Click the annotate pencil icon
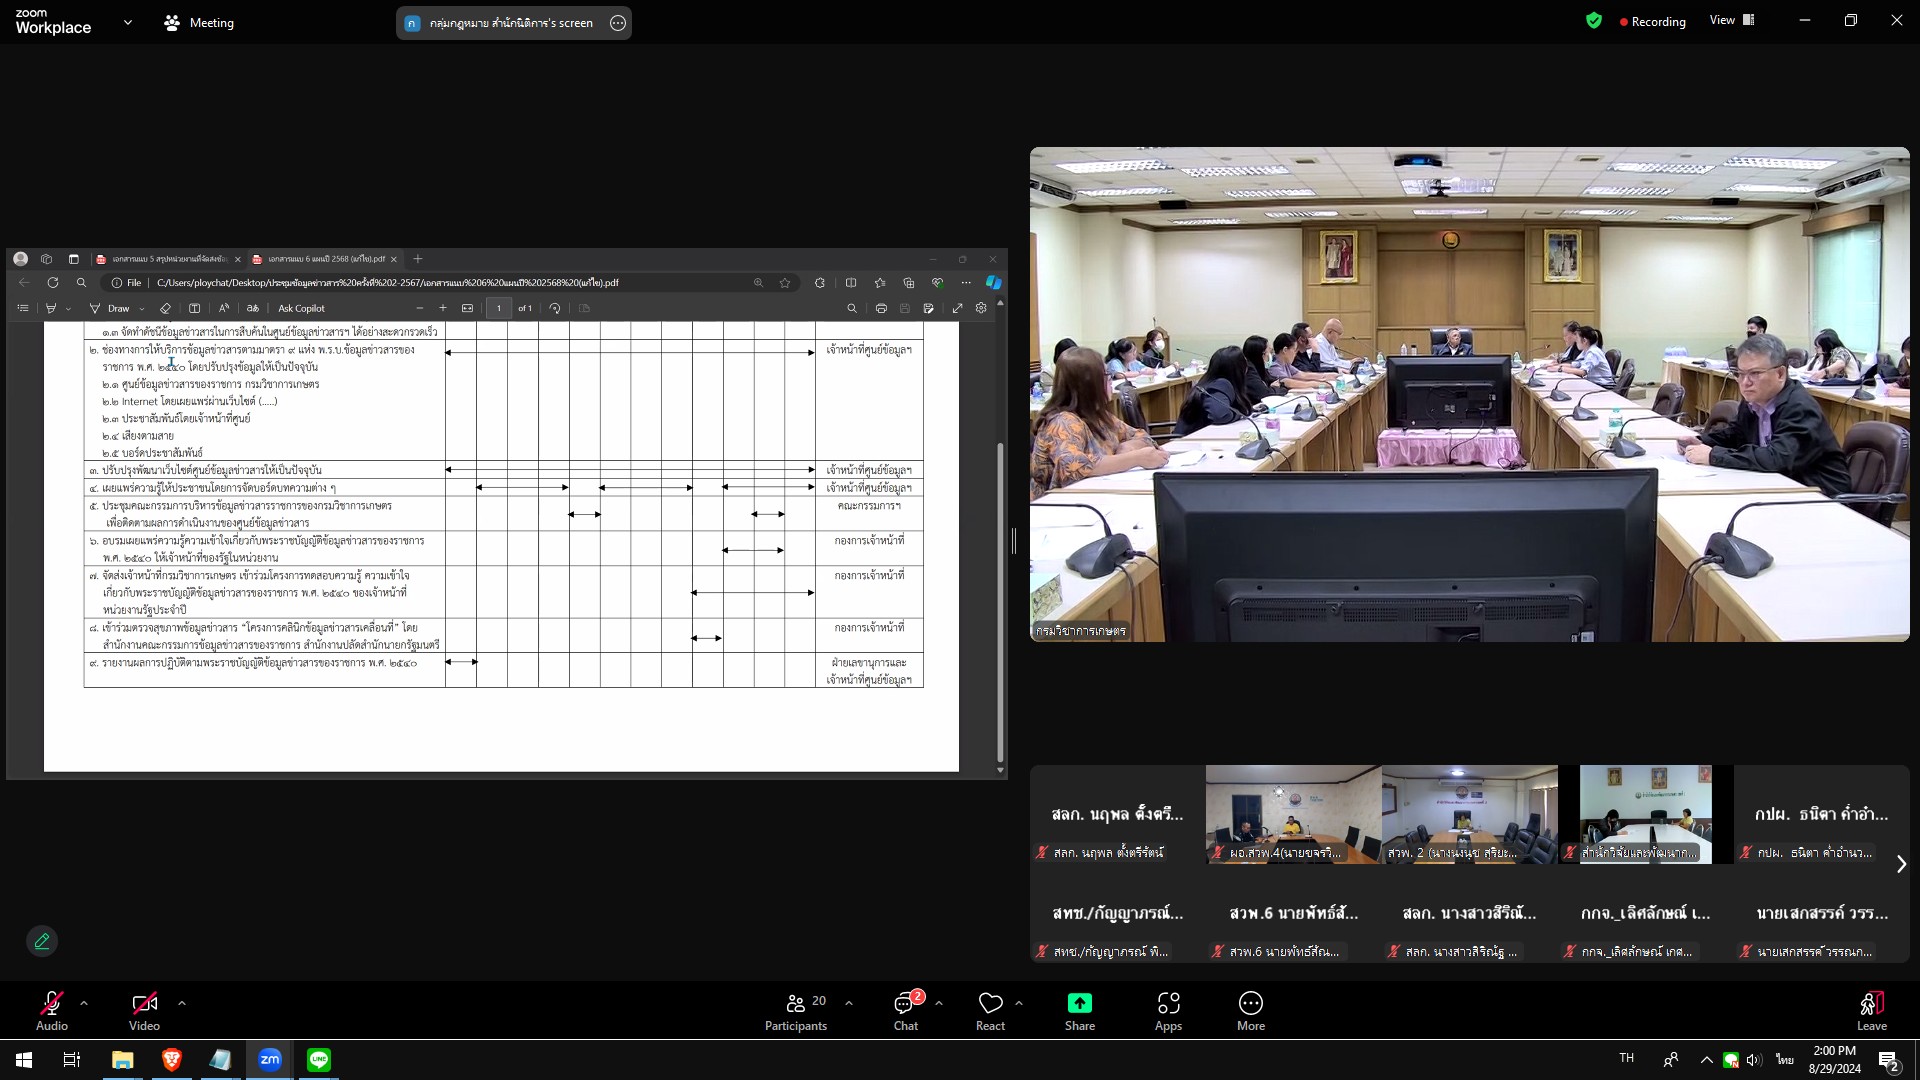The width and height of the screenshot is (1920, 1080). pos(42,941)
